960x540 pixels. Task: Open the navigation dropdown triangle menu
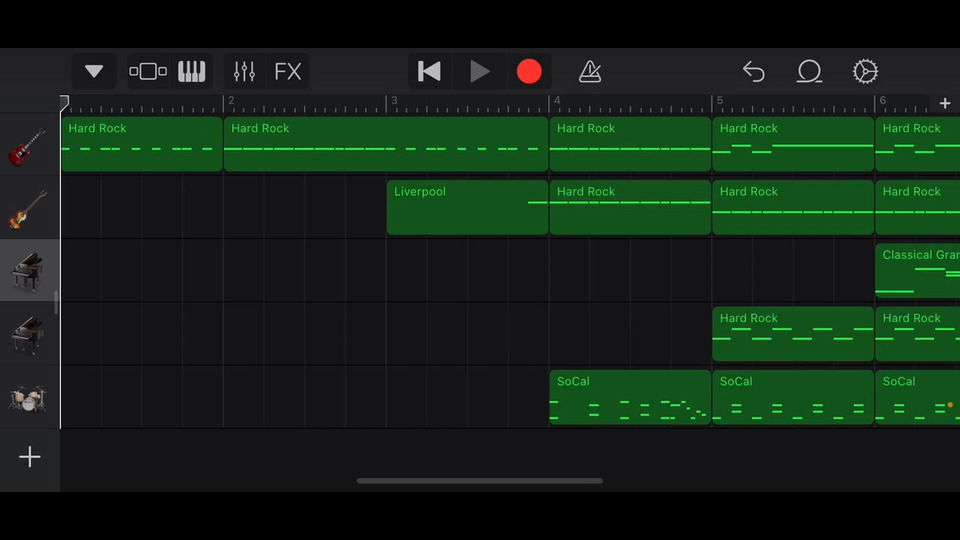94,72
